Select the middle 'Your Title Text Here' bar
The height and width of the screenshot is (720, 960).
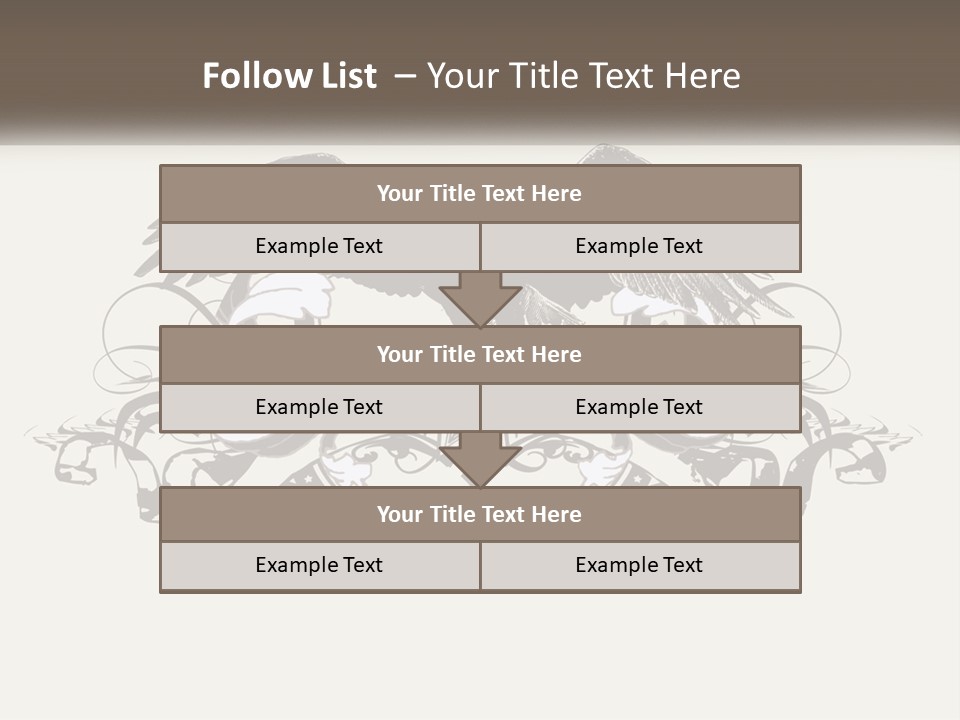click(480, 355)
